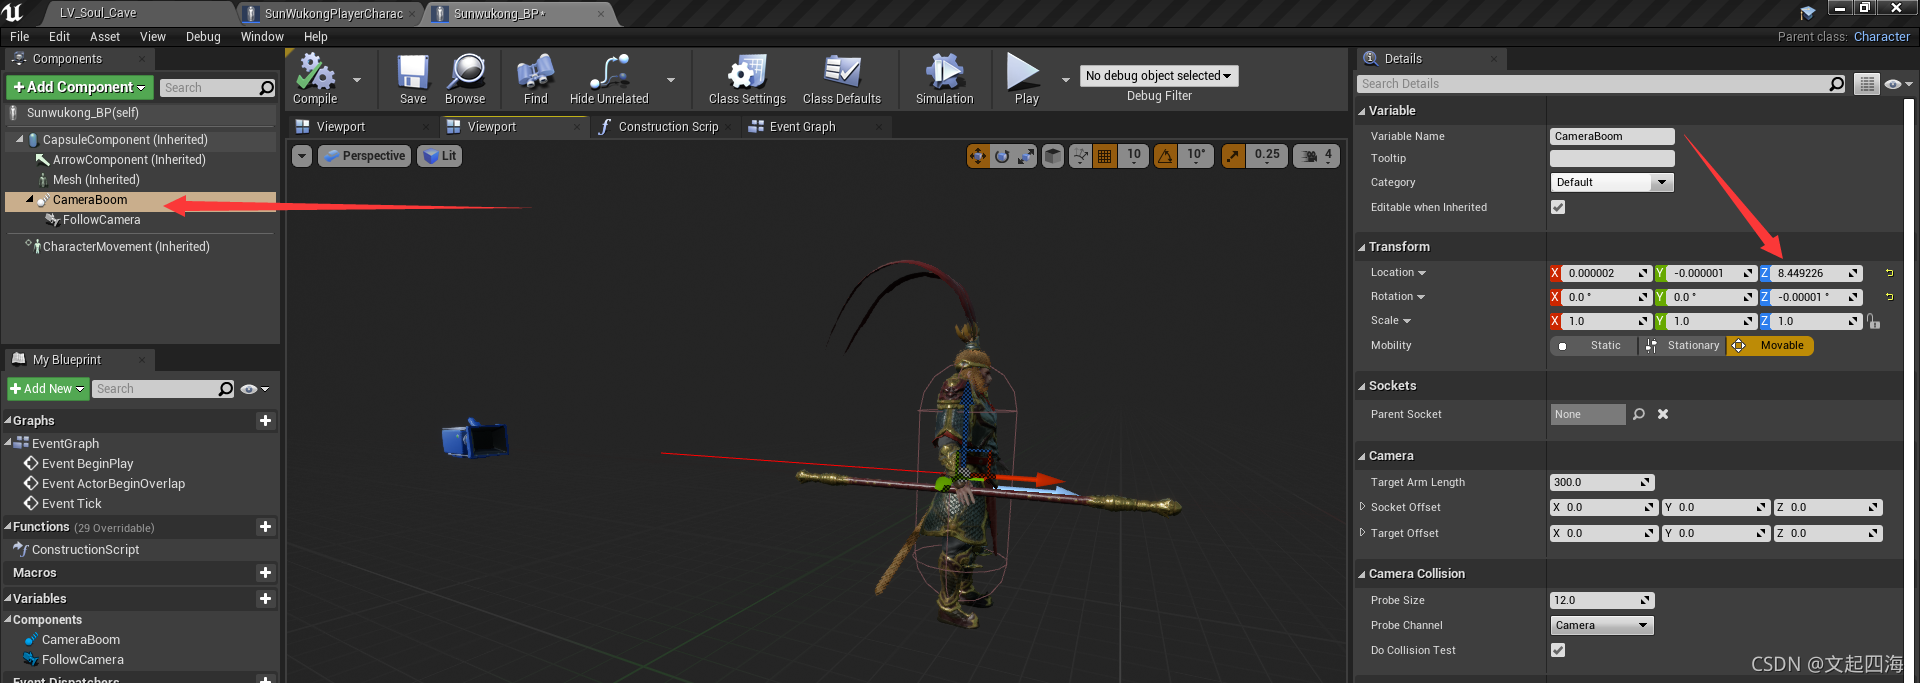The image size is (1920, 683).
Task: Select the rotate gizmo mode
Action: (1002, 156)
